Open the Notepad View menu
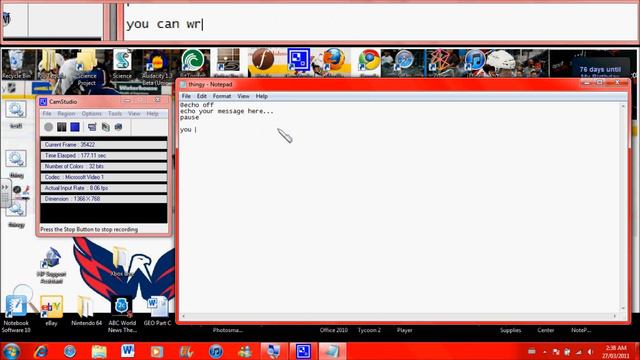This screenshot has height=360, width=640. (243, 96)
